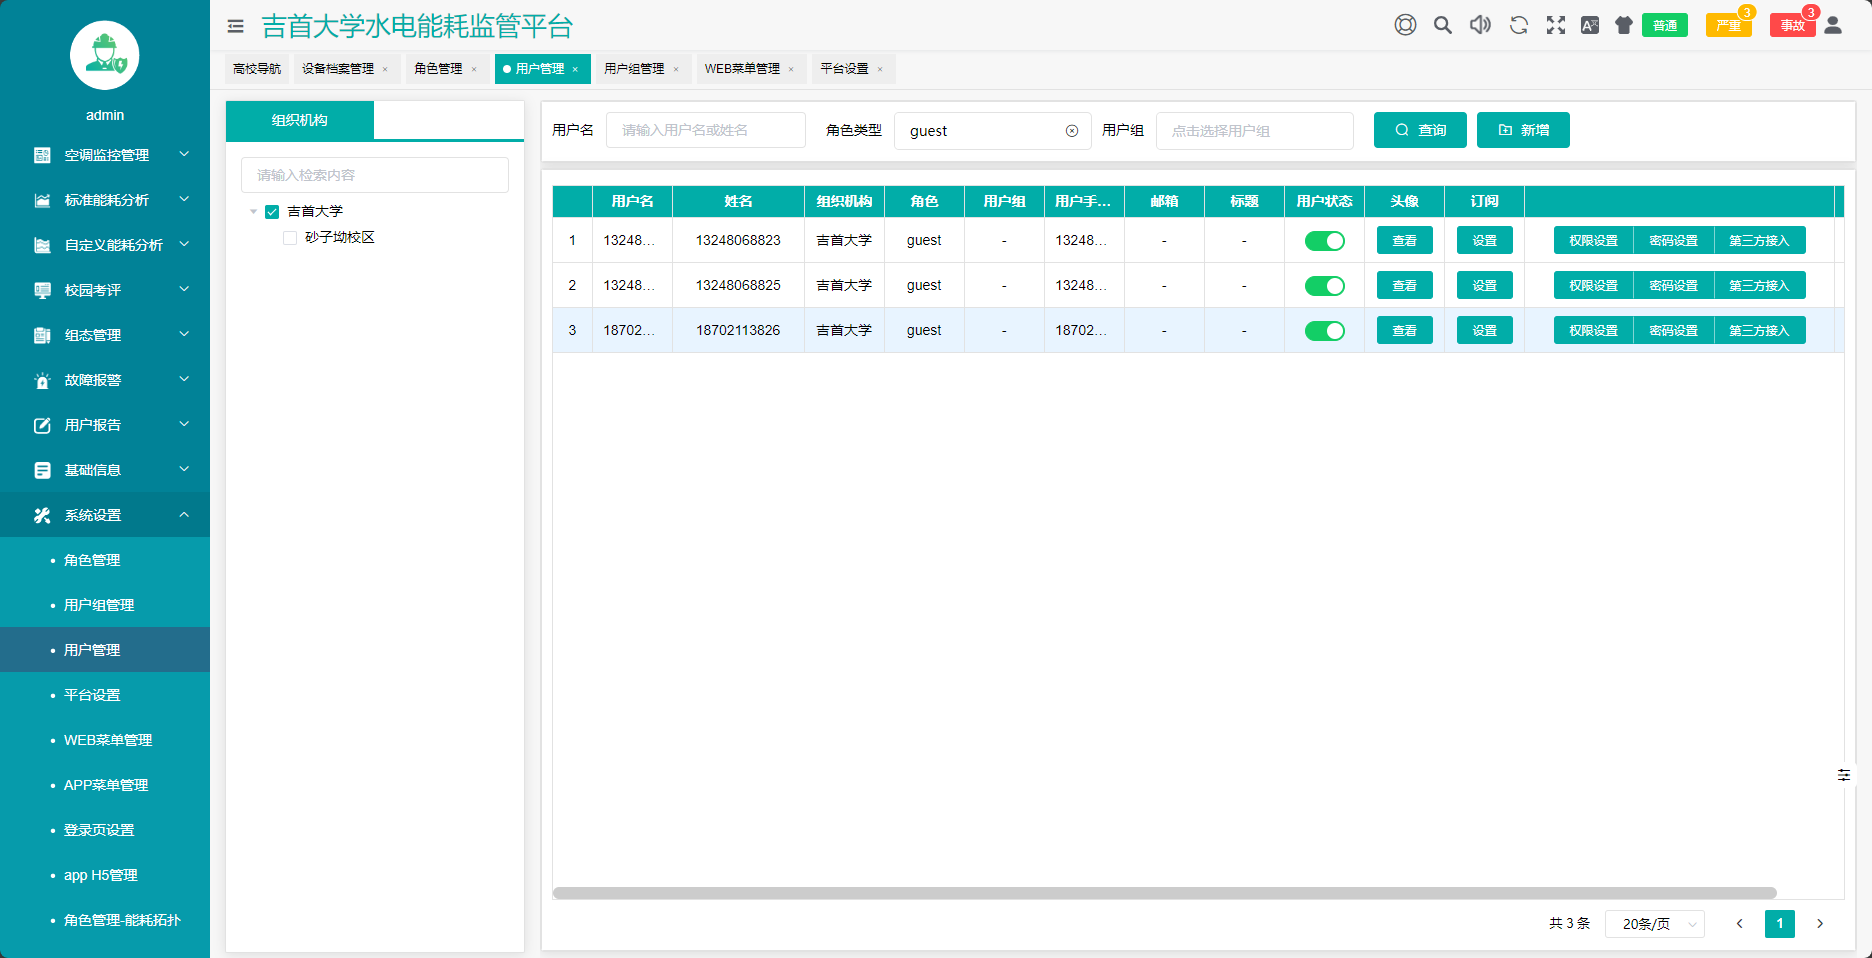Open the header search icon

point(1442,25)
